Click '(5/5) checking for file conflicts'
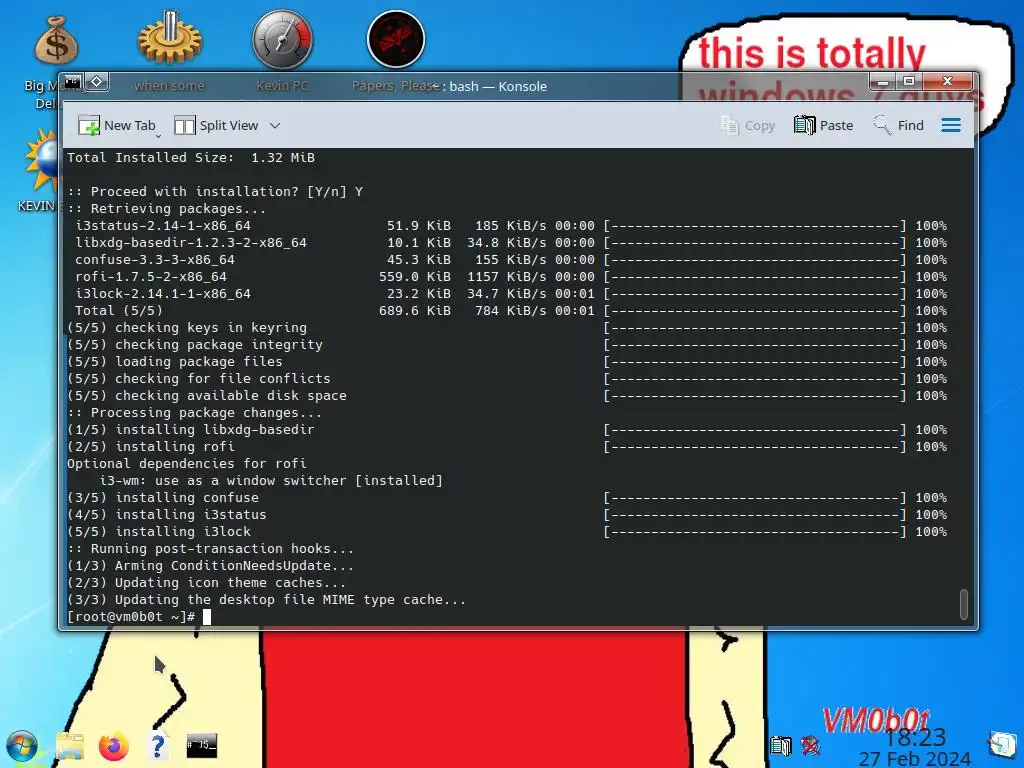Viewport: 1024px width, 768px height. tap(199, 378)
